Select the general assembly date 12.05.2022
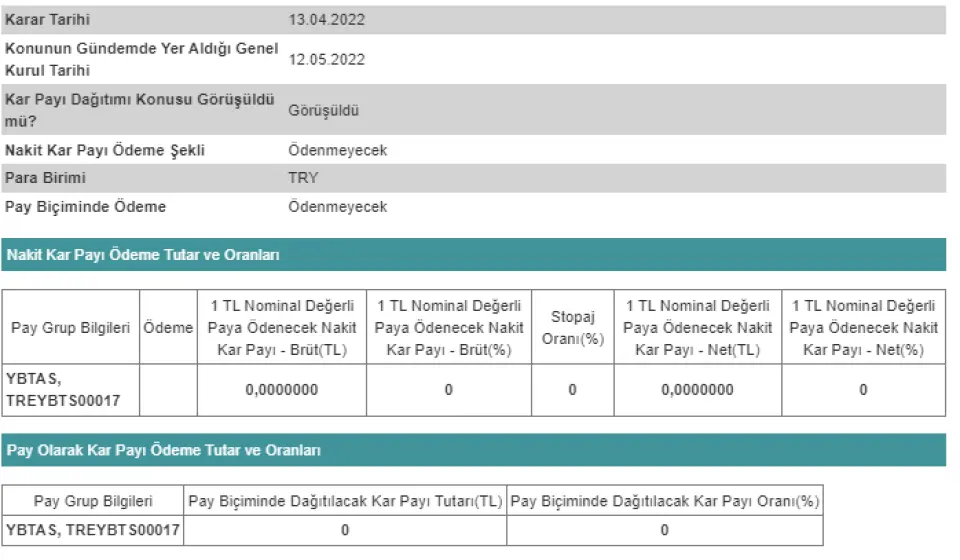Image resolution: width=960 pixels, height=560 pixels. (x=326, y=60)
